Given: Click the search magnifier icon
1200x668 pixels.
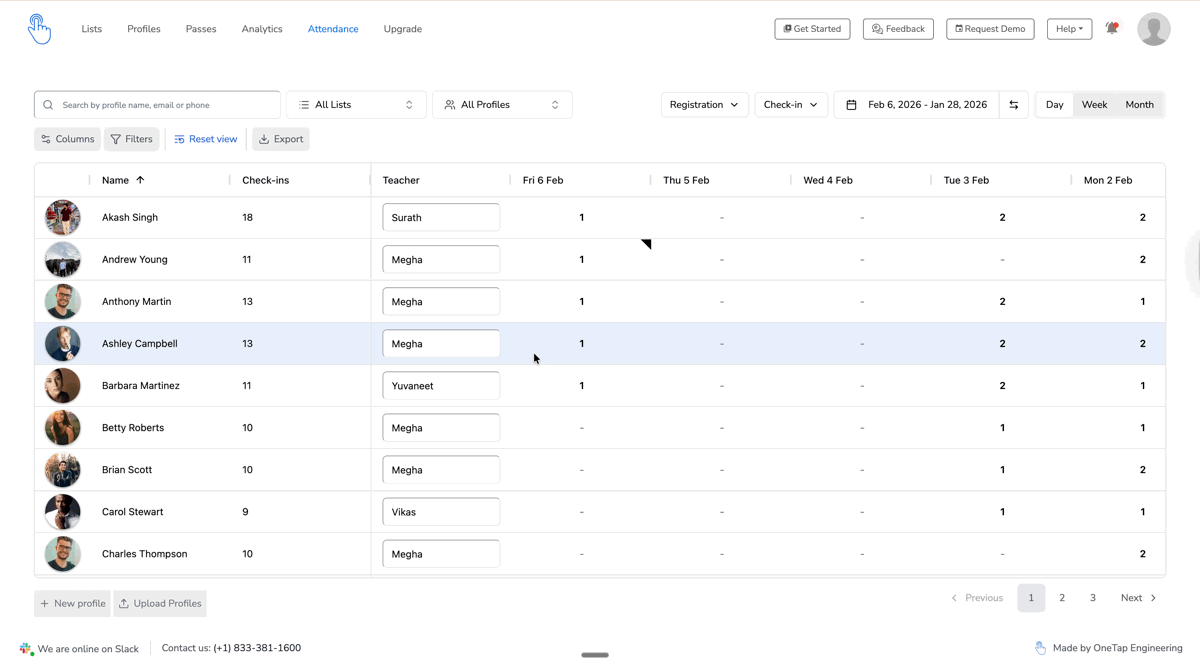Looking at the screenshot, I should pyautogui.click(x=48, y=105).
